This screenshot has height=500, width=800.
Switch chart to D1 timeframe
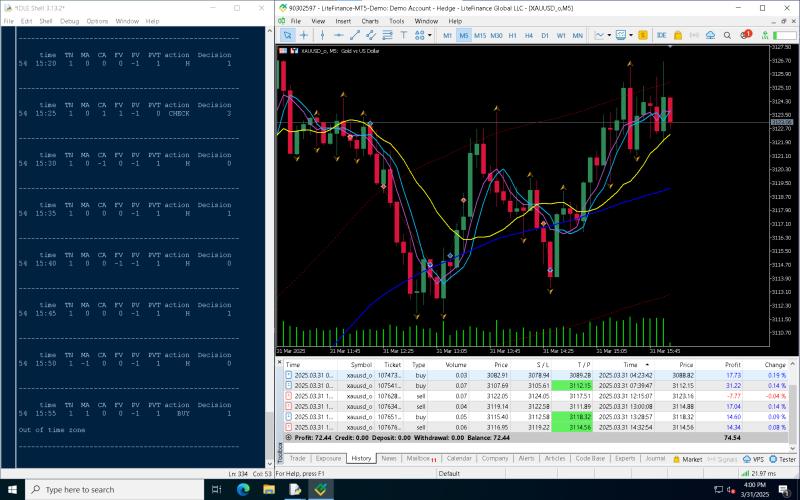(545, 35)
